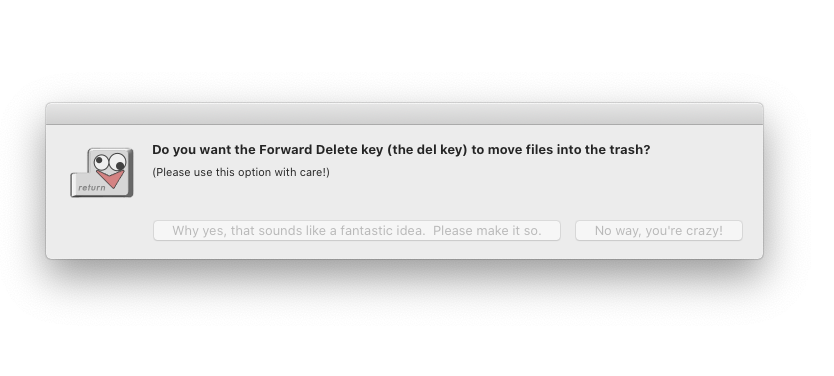Click "(the del key)" text in the heading

(x=427, y=150)
